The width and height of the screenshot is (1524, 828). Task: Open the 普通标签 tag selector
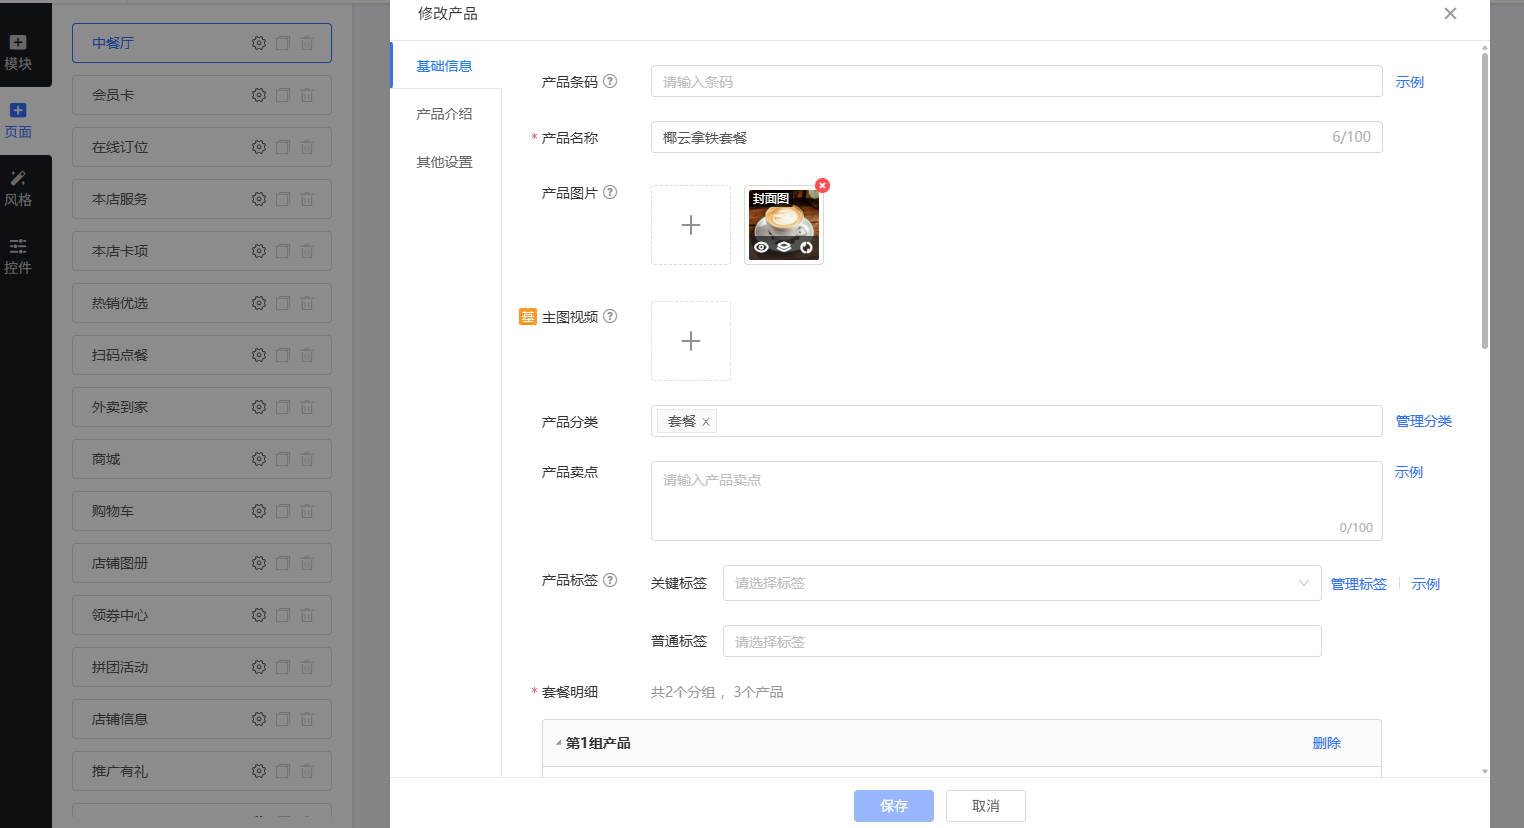pyautogui.click(x=1021, y=641)
